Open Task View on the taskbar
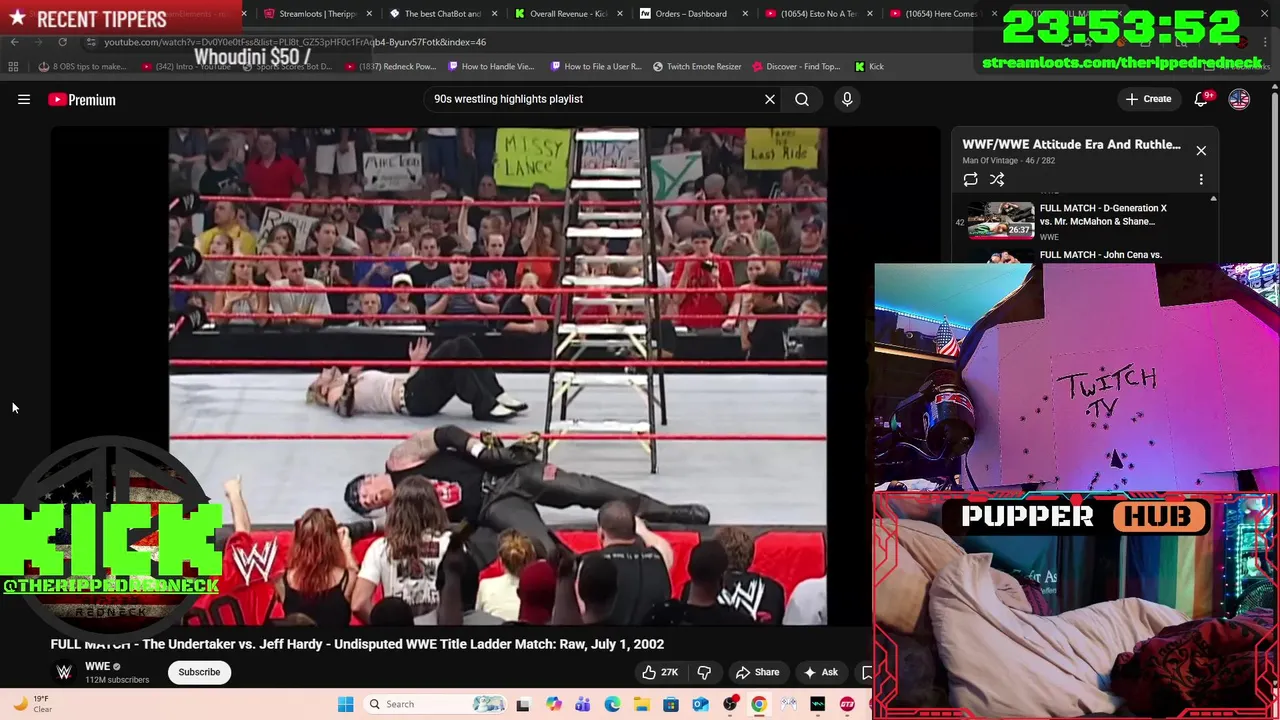This screenshot has width=1280, height=720. 522,704
